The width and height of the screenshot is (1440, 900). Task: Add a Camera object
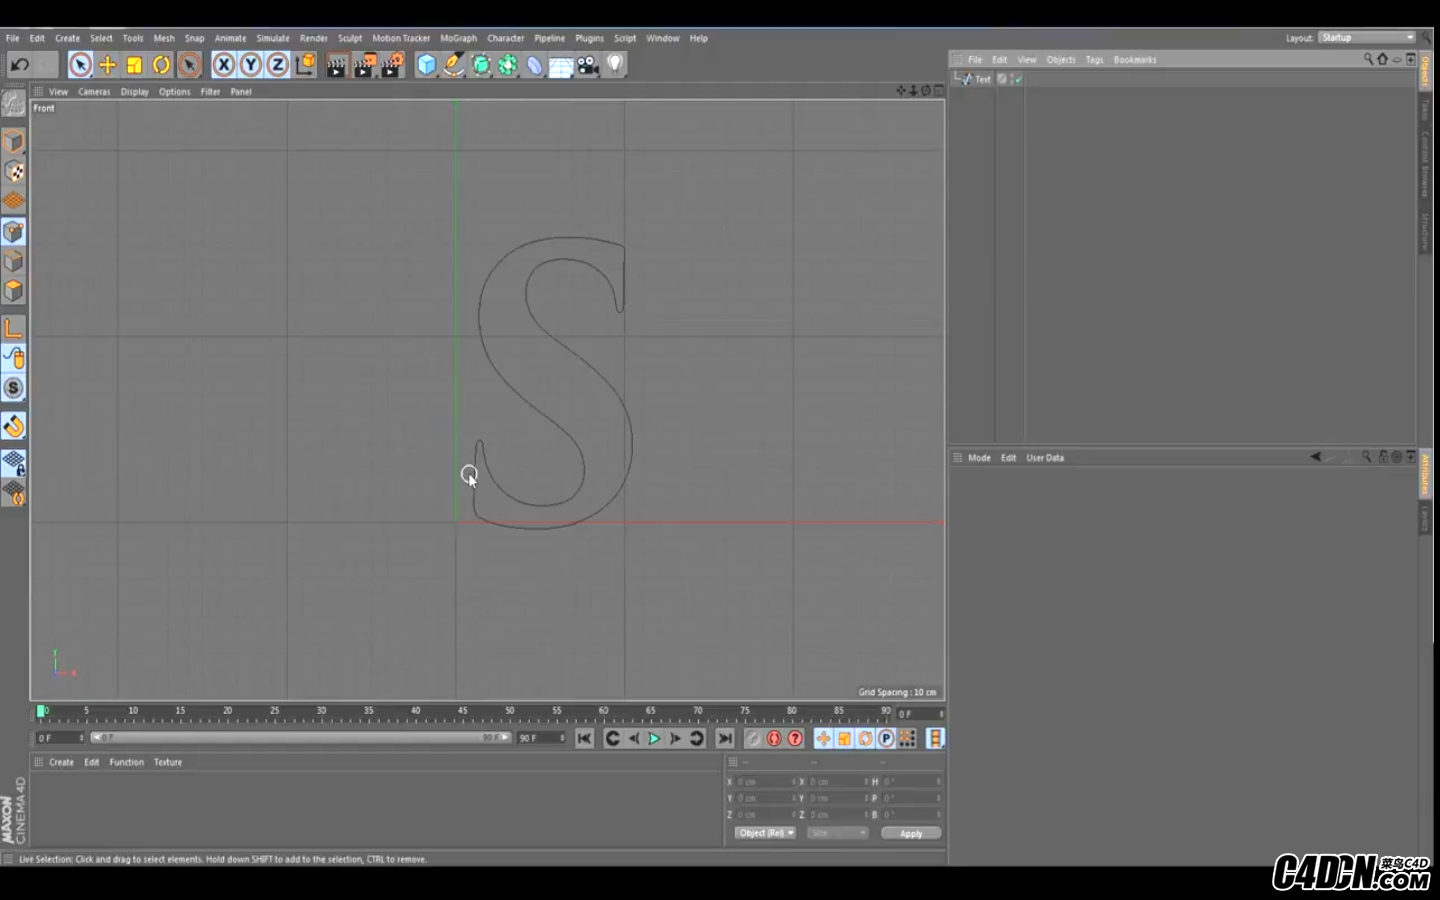pos(588,65)
